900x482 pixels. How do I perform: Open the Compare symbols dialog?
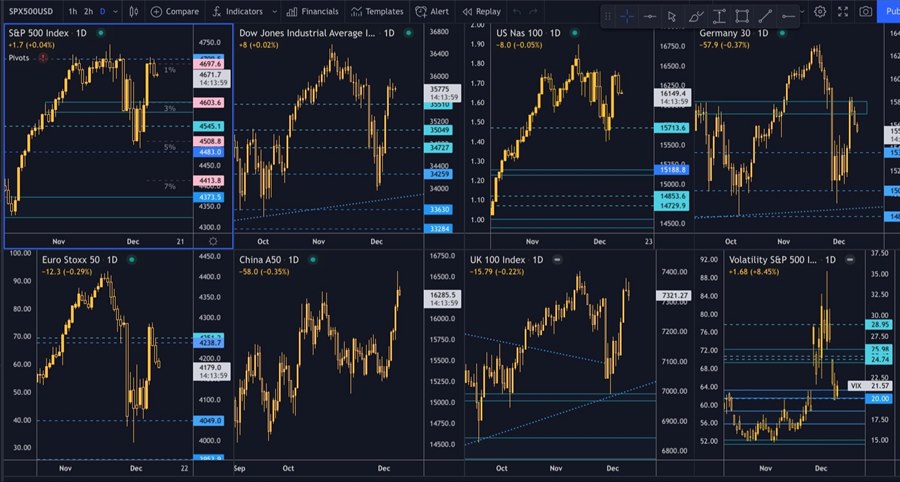(x=175, y=11)
